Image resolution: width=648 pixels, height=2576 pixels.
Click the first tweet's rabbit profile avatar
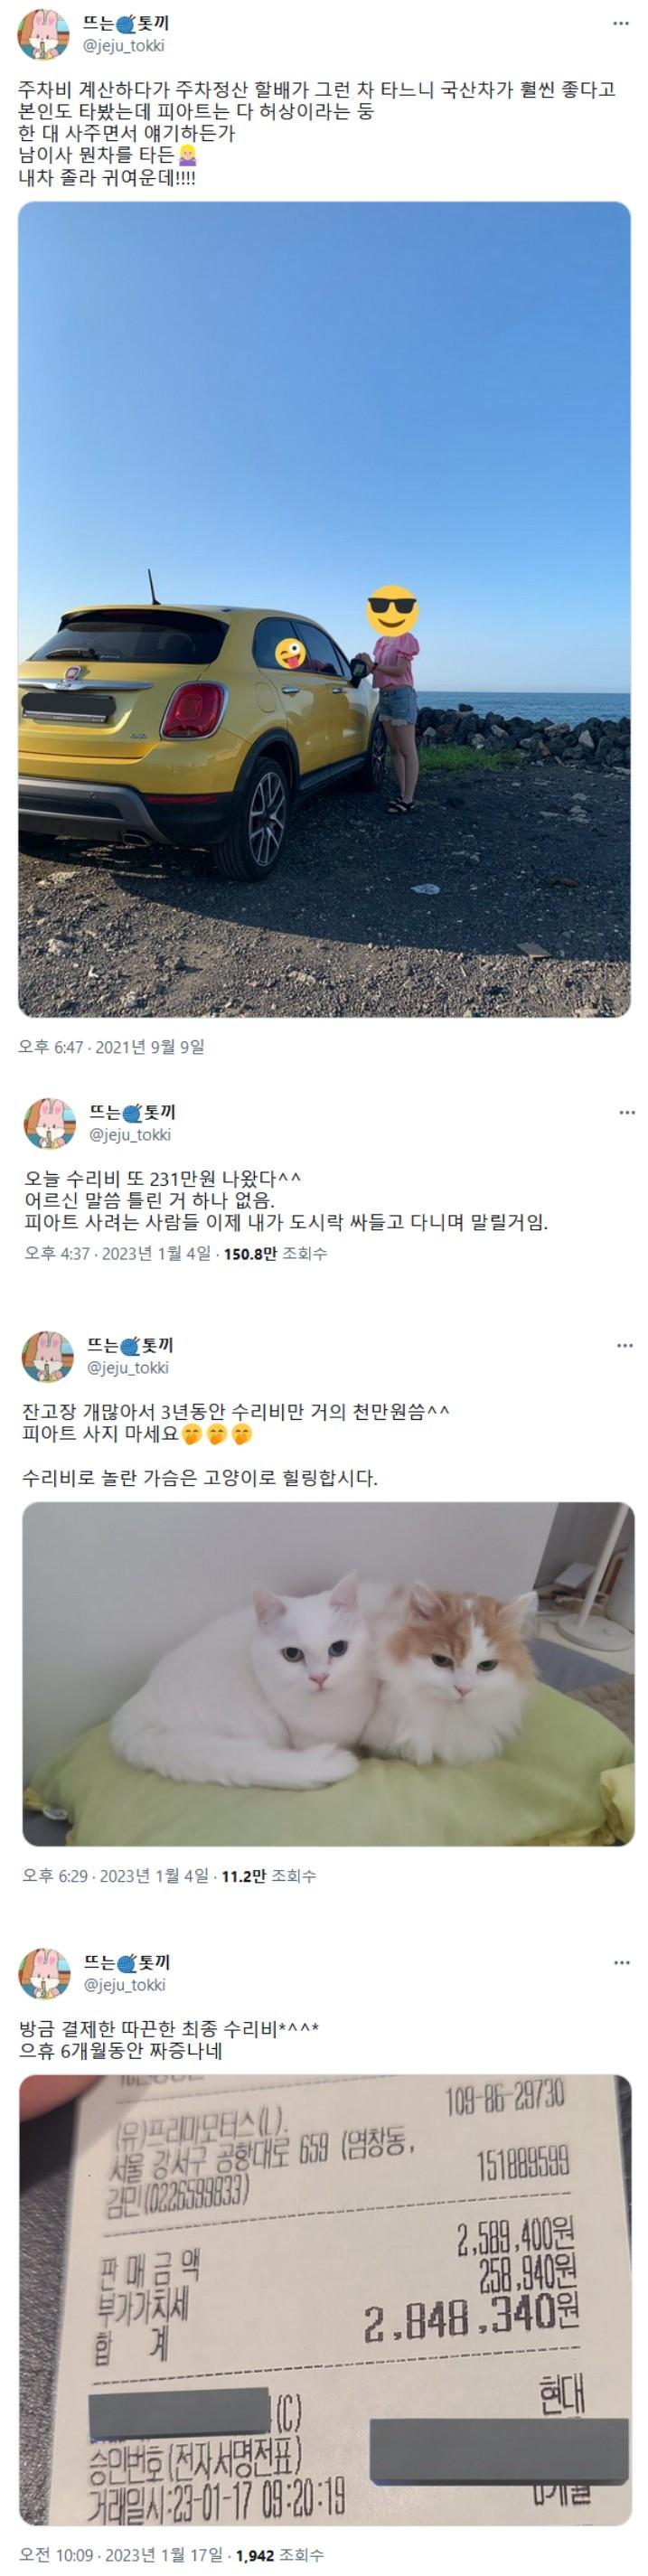(44, 34)
